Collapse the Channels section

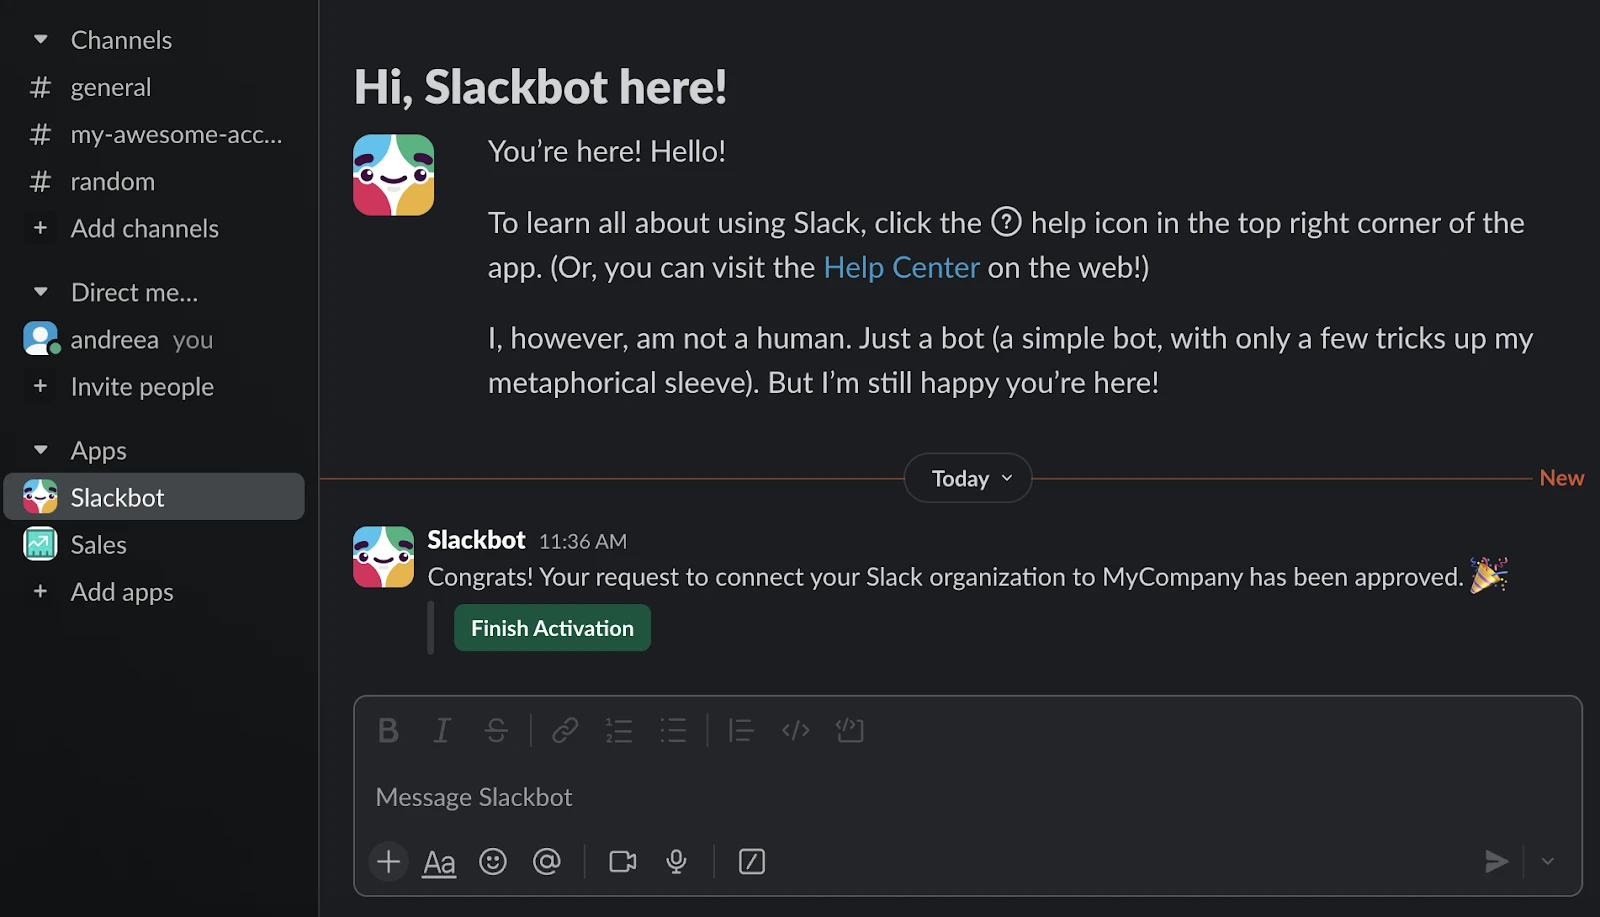pos(41,40)
